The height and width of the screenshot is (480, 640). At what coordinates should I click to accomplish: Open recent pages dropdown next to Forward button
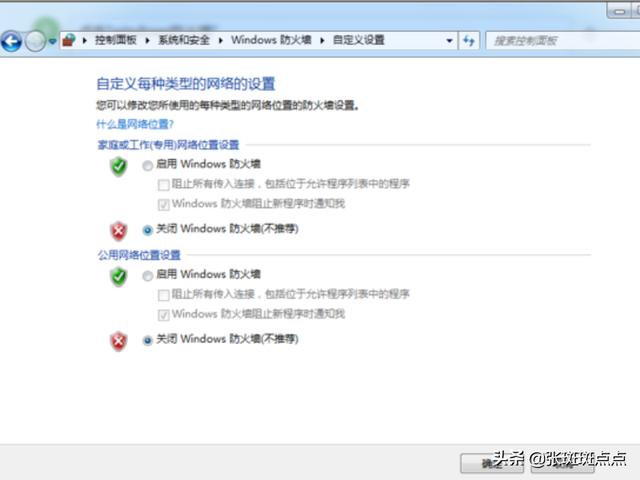tap(52, 41)
